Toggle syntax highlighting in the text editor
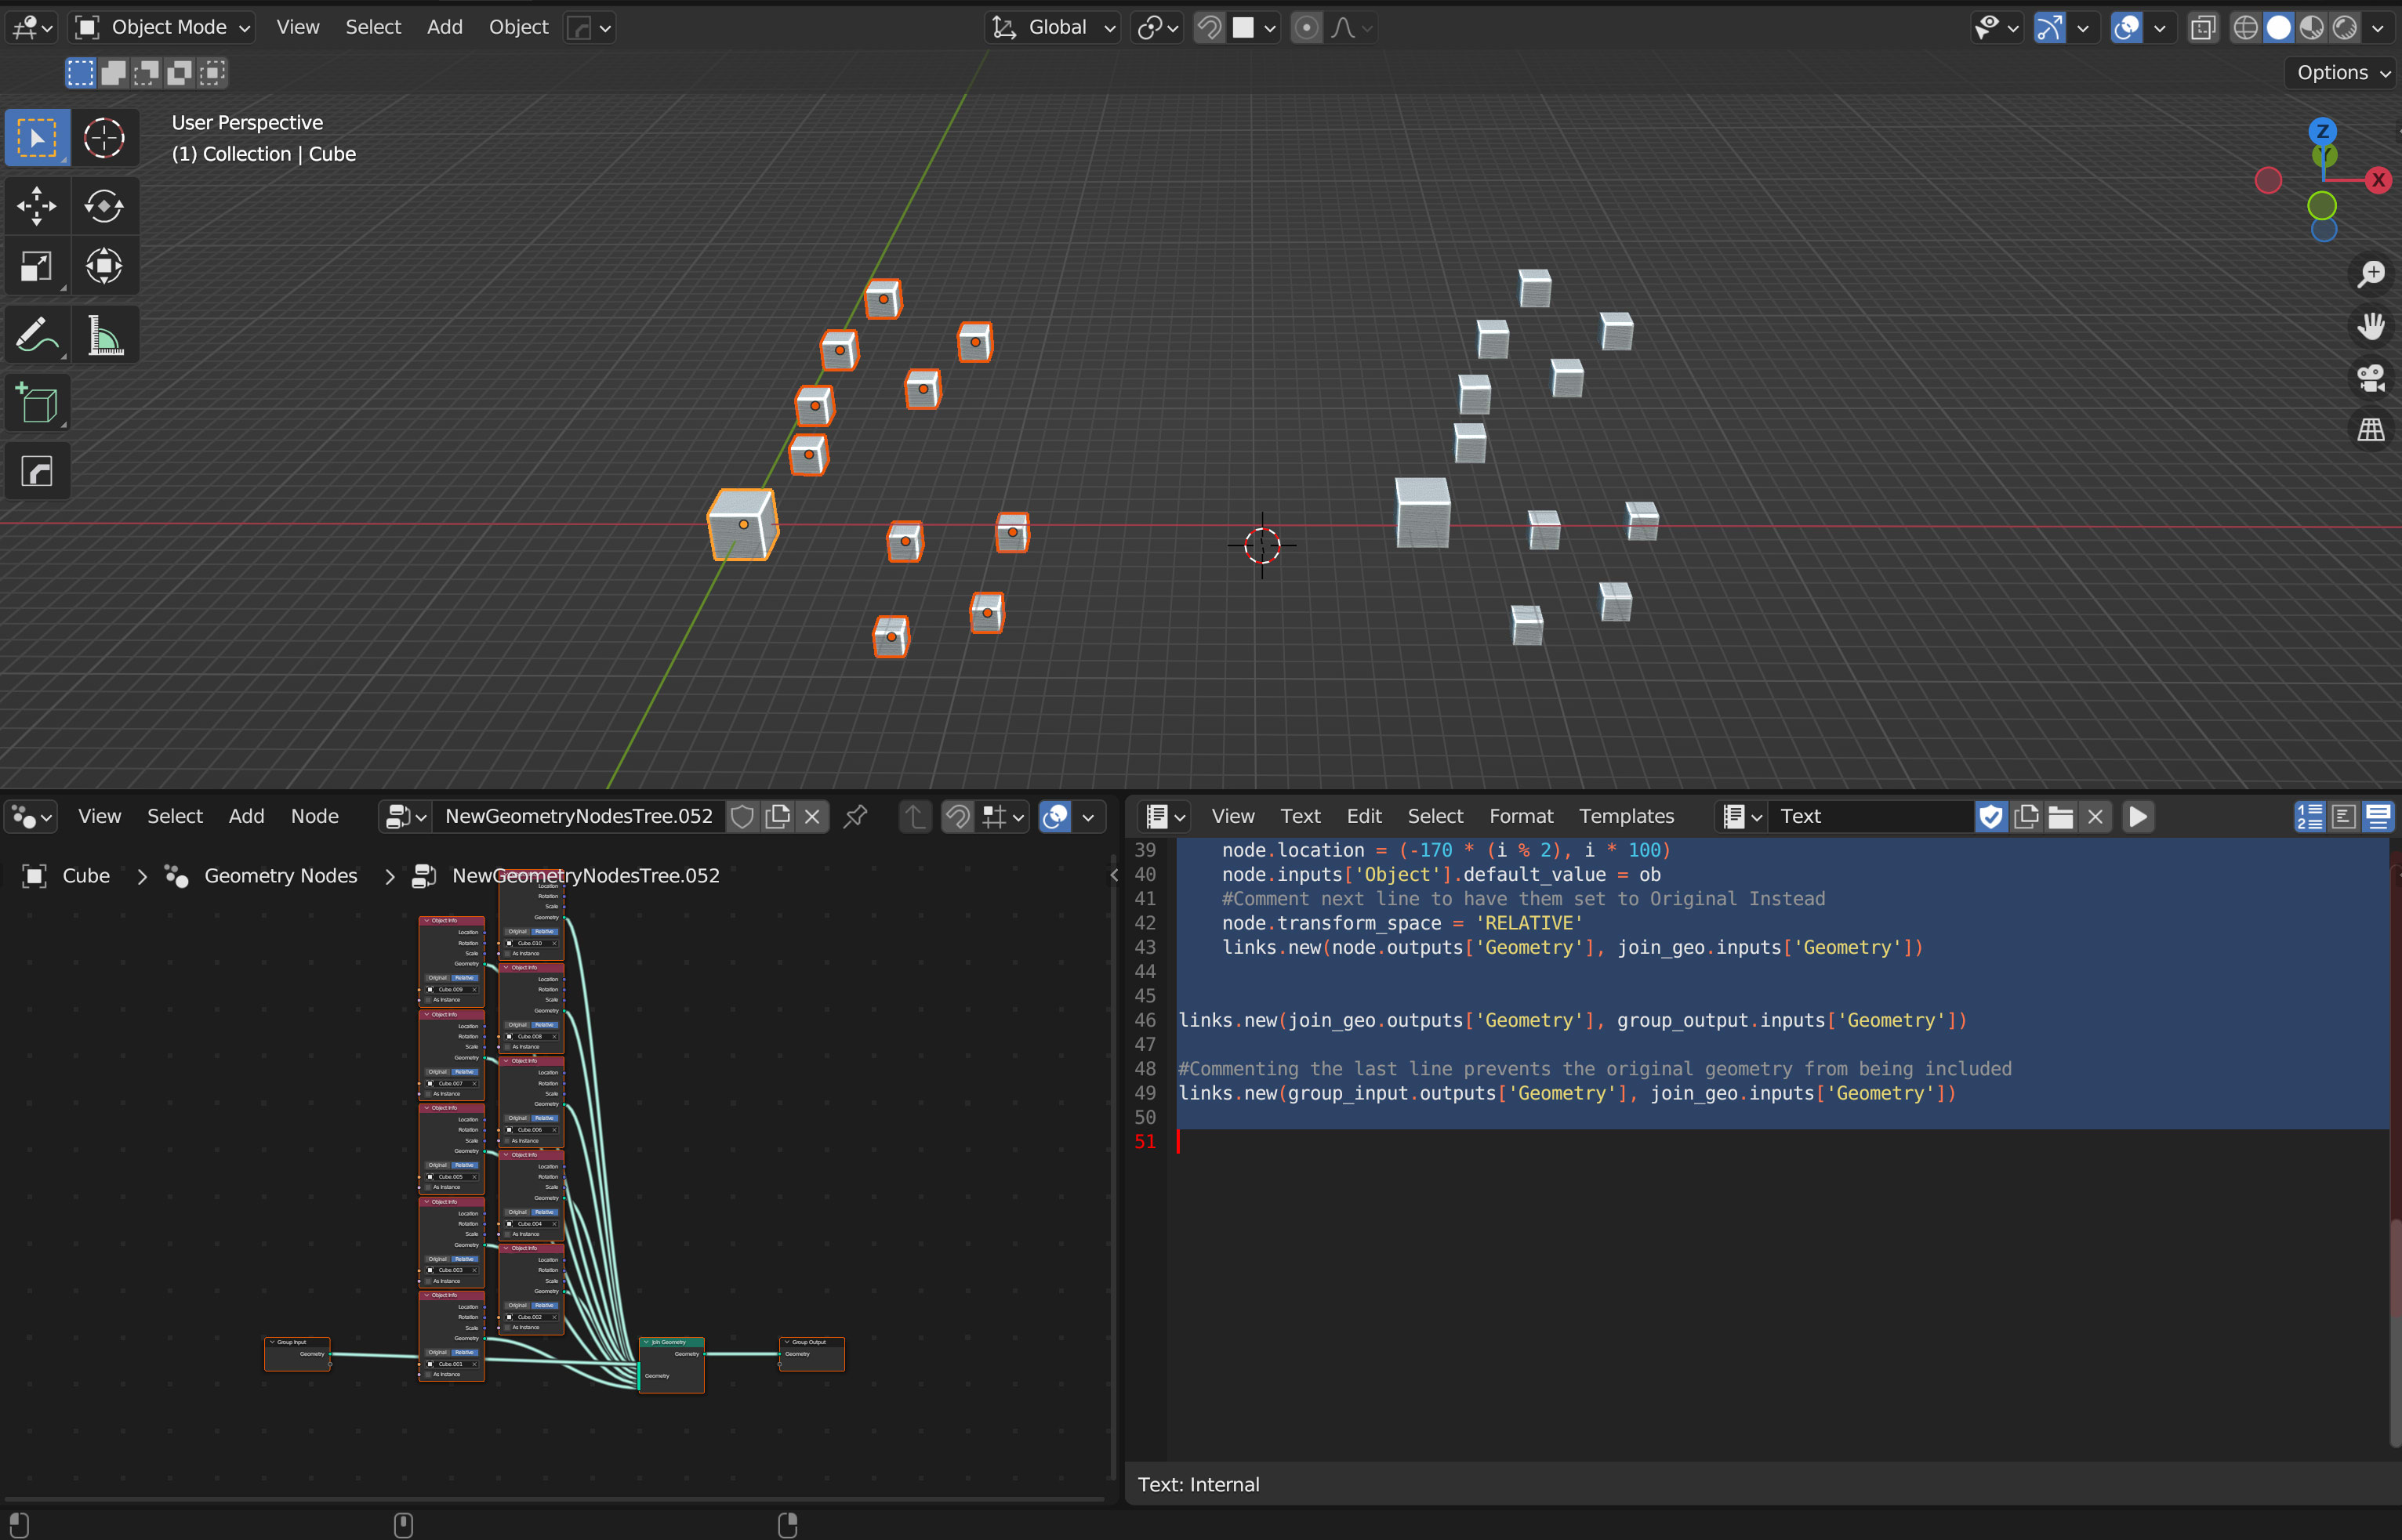2402x1540 pixels. coord(2378,817)
